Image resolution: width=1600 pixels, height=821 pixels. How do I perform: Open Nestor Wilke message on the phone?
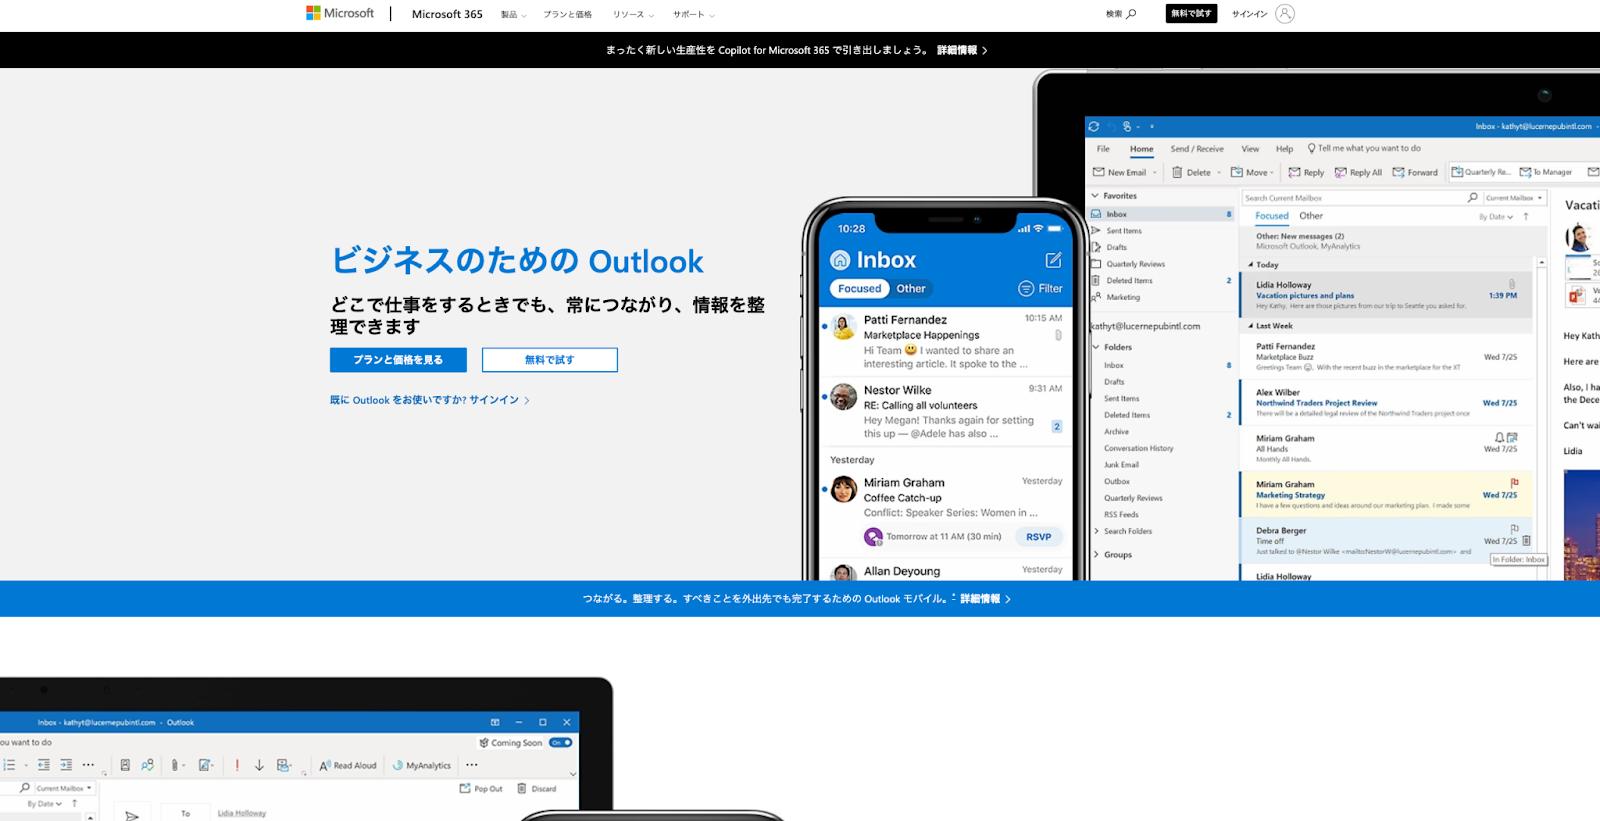tap(945, 412)
